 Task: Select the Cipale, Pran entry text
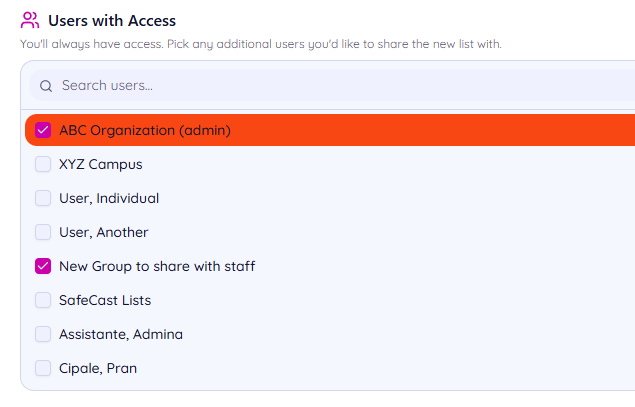click(x=98, y=369)
